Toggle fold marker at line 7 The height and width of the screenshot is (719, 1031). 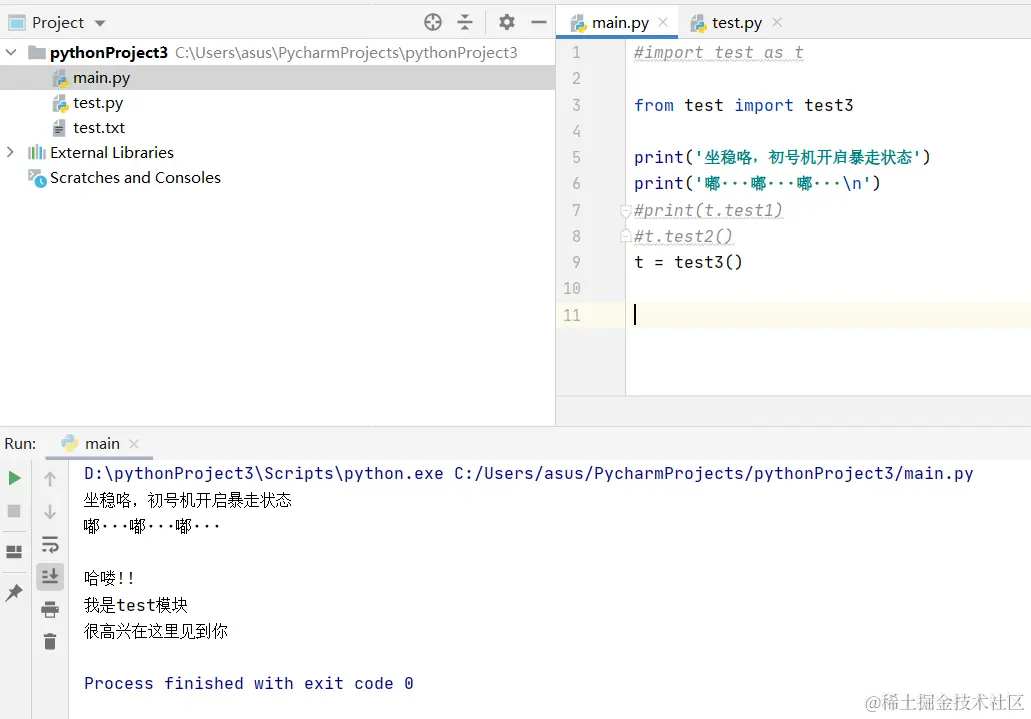click(x=626, y=211)
